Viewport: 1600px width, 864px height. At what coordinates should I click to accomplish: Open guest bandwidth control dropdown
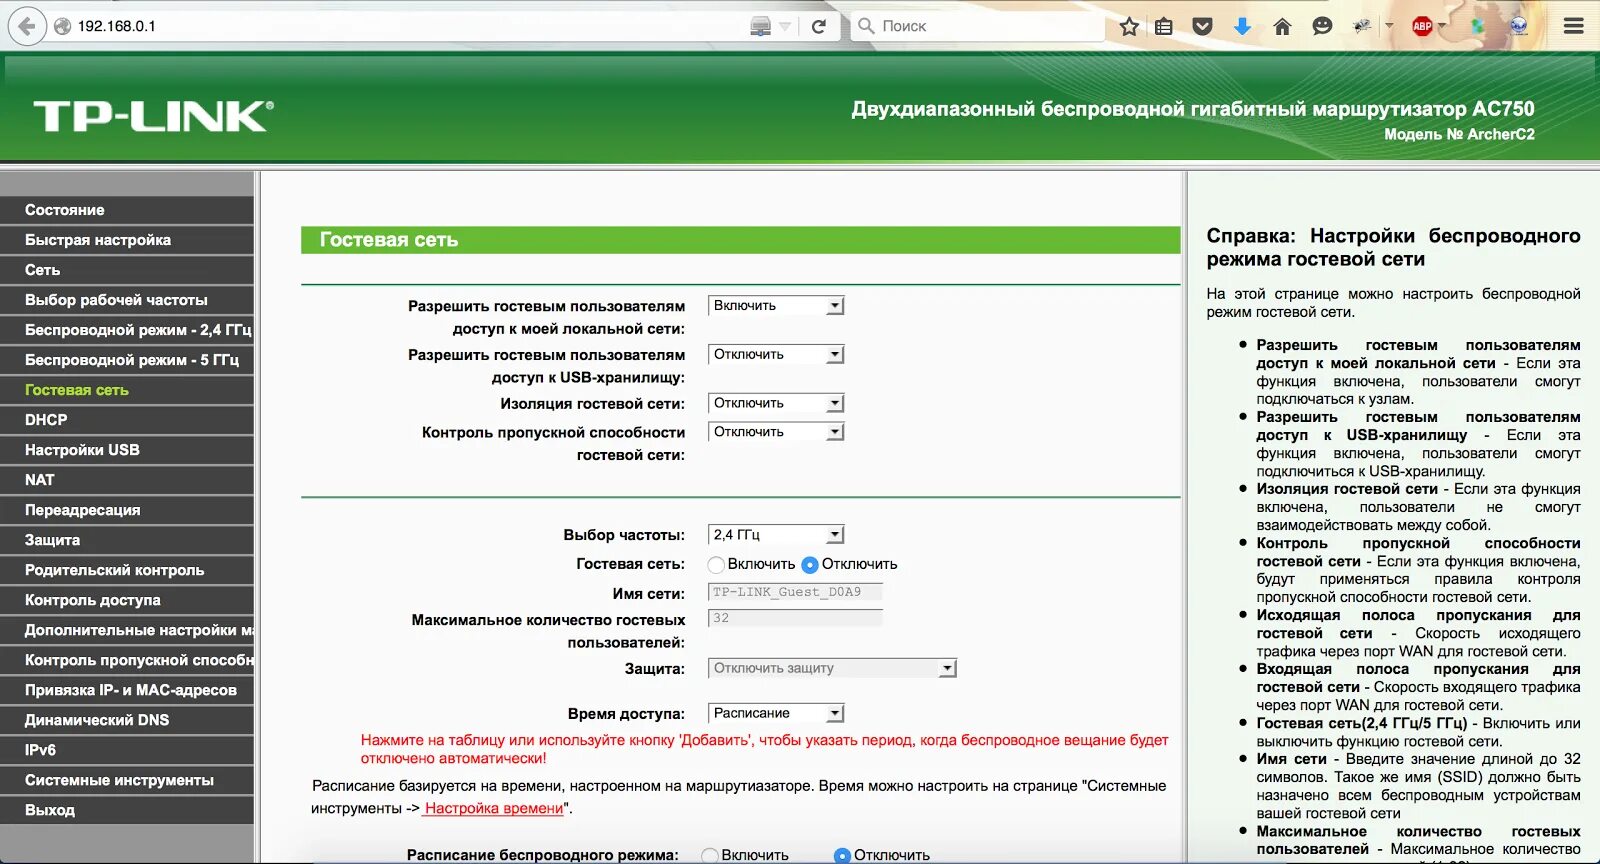(776, 433)
